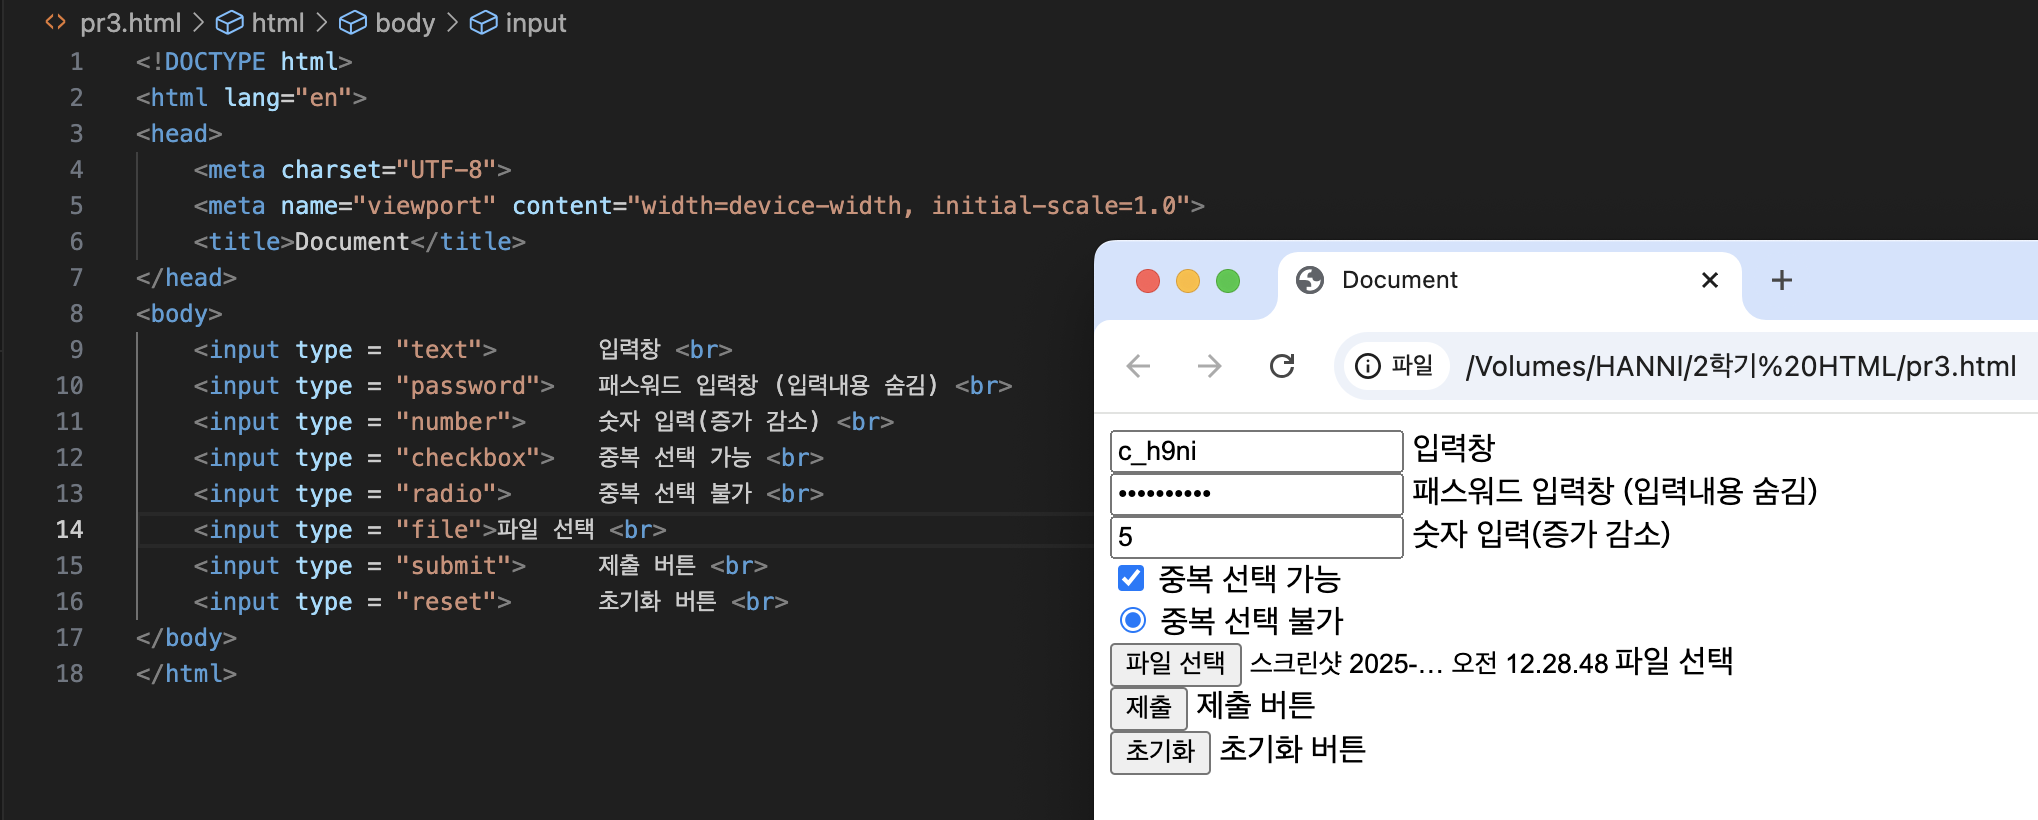Click the closing body tag on line 17
This screenshot has width=2038, height=820.
click(x=186, y=637)
